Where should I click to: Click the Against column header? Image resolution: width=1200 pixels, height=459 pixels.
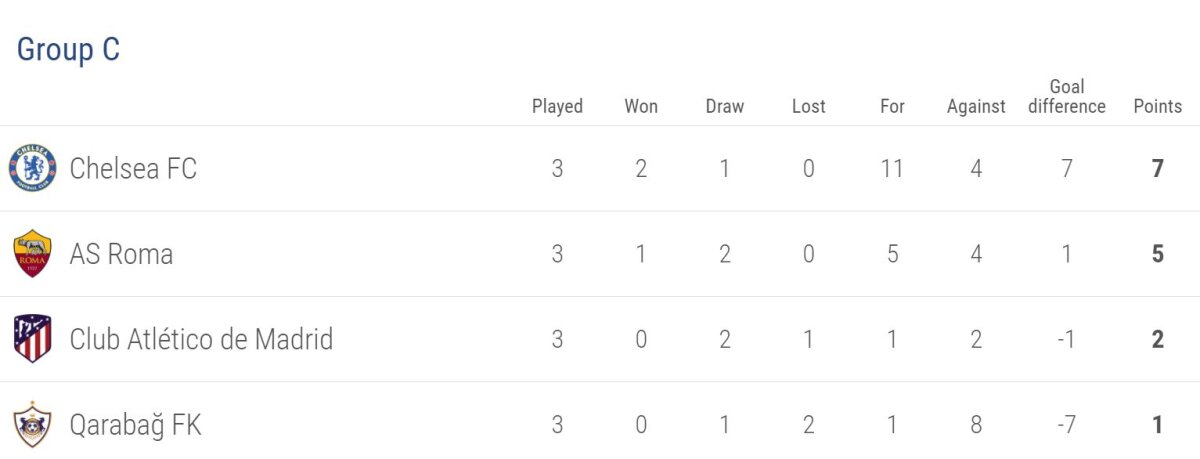pos(976,106)
